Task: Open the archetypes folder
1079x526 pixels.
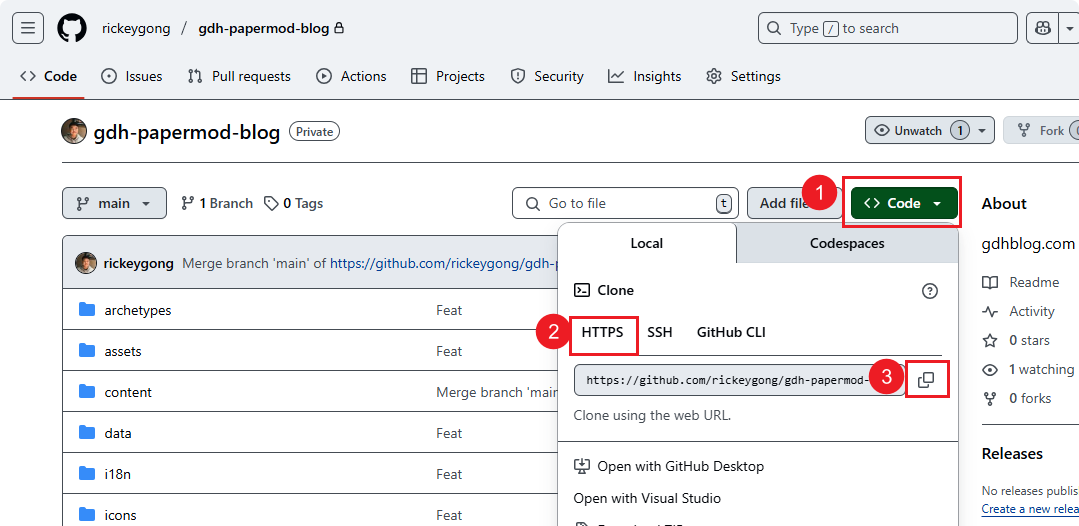Action: point(137,310)
